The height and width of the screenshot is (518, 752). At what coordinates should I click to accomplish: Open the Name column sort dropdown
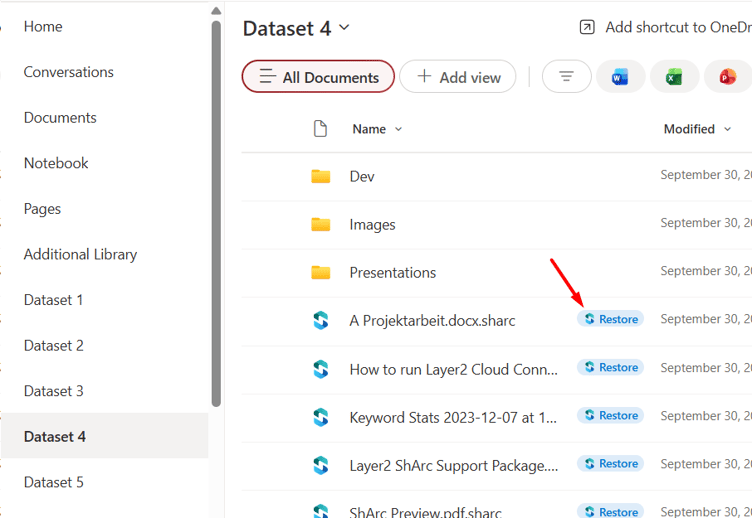(398, 129)
